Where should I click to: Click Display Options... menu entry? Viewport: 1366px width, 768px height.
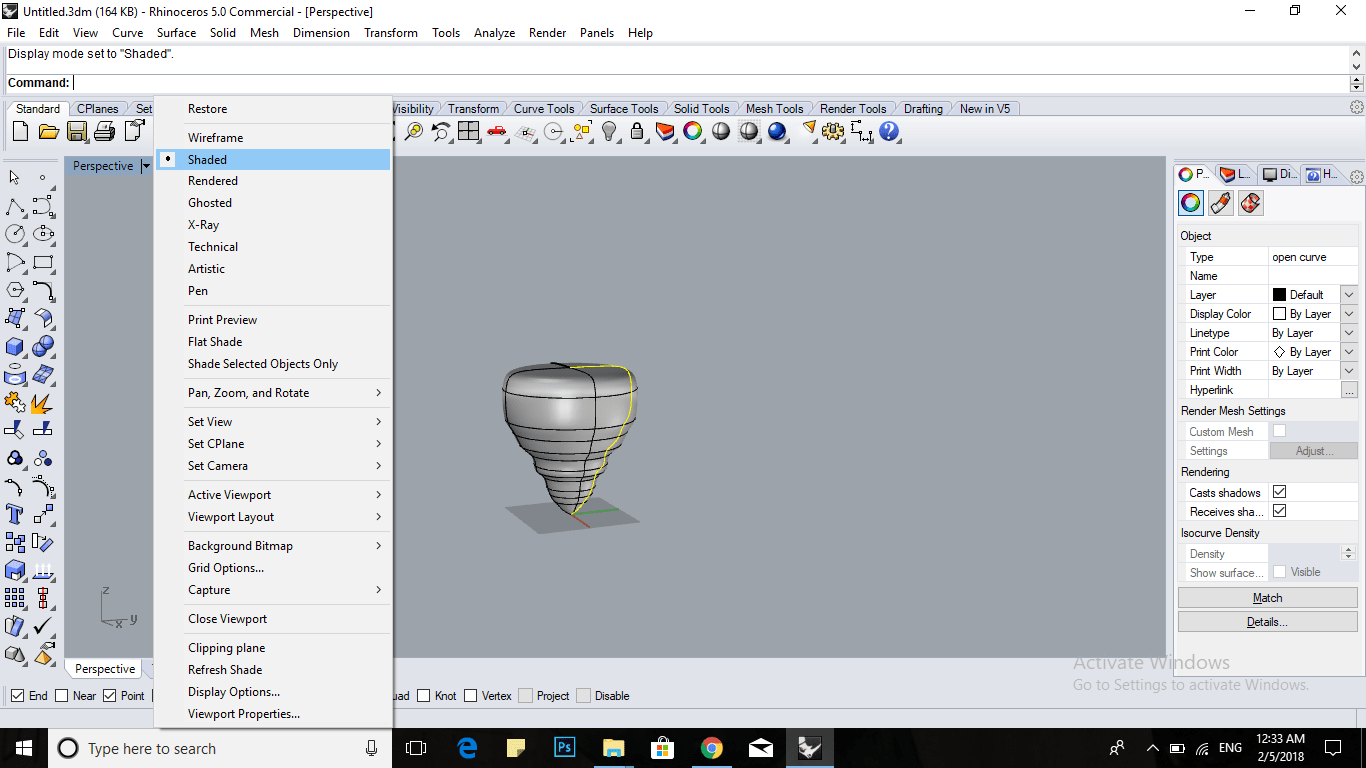273,692
